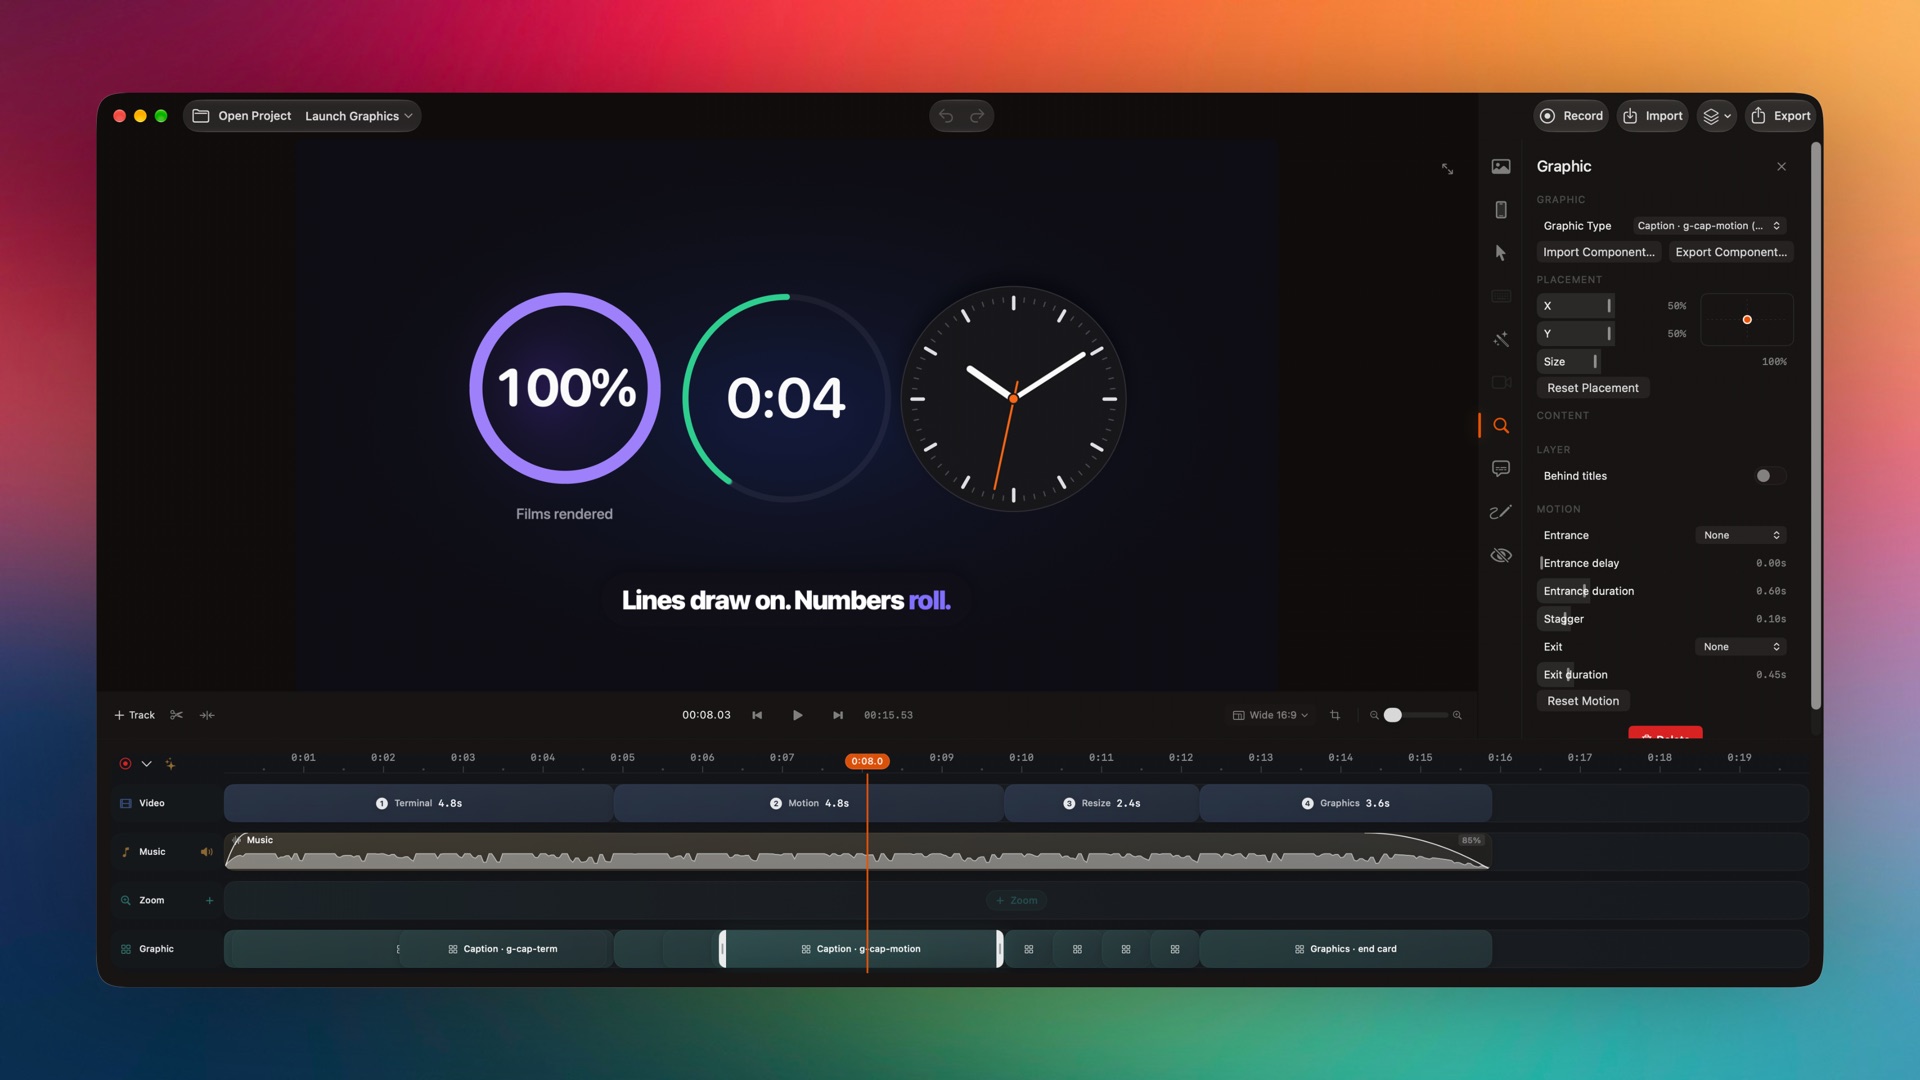Add a new track with Track button
Viewport: 1920px width, 1080px height.
point(135,716)
